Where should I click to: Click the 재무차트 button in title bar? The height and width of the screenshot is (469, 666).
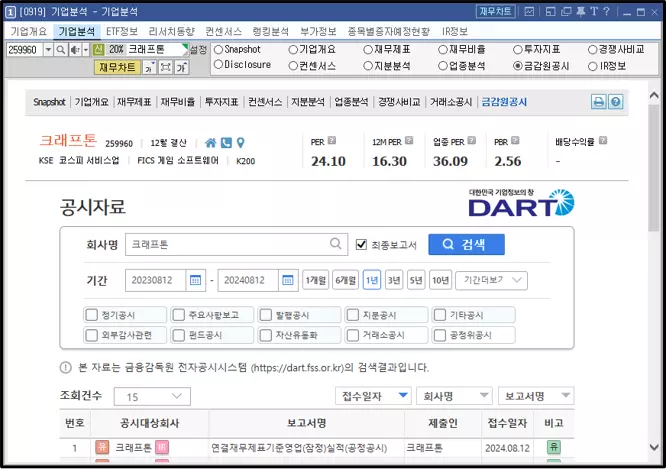click(495, 11)
